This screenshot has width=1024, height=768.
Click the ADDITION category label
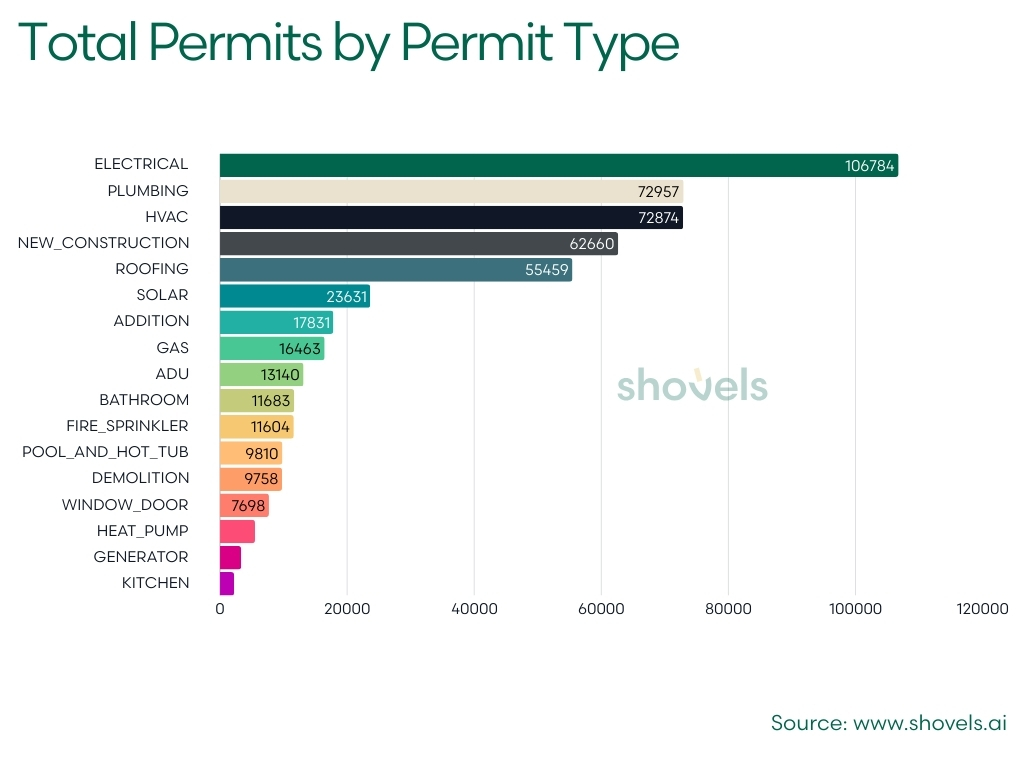click(152, 321)
